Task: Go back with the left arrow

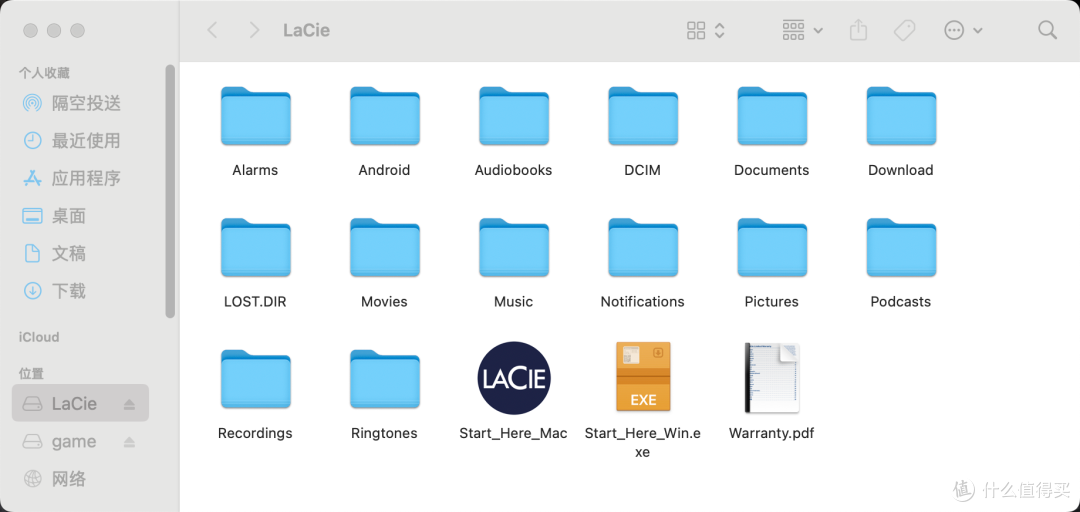Action: coord(213,30)
